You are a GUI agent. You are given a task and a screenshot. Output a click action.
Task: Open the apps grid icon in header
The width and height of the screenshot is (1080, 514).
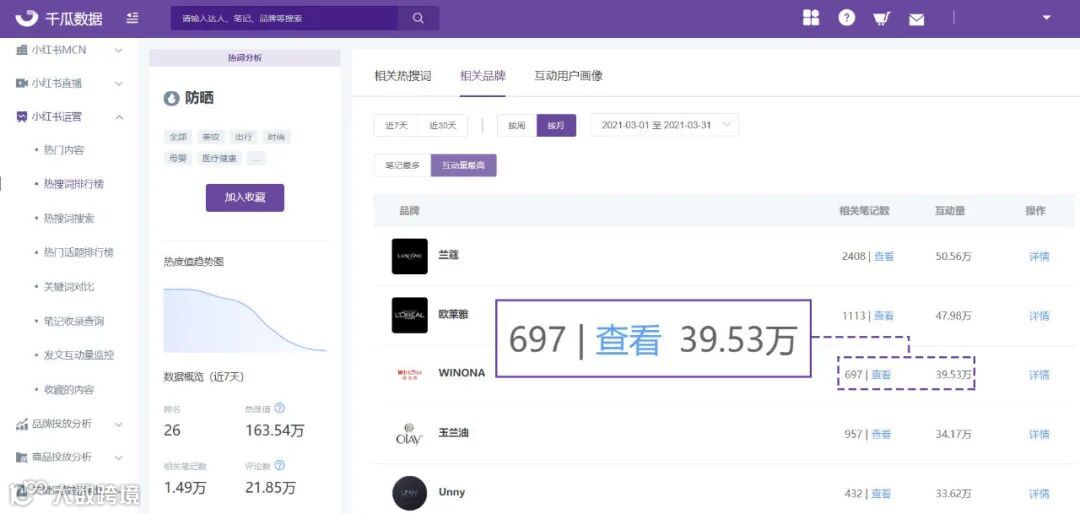(811, 19)
